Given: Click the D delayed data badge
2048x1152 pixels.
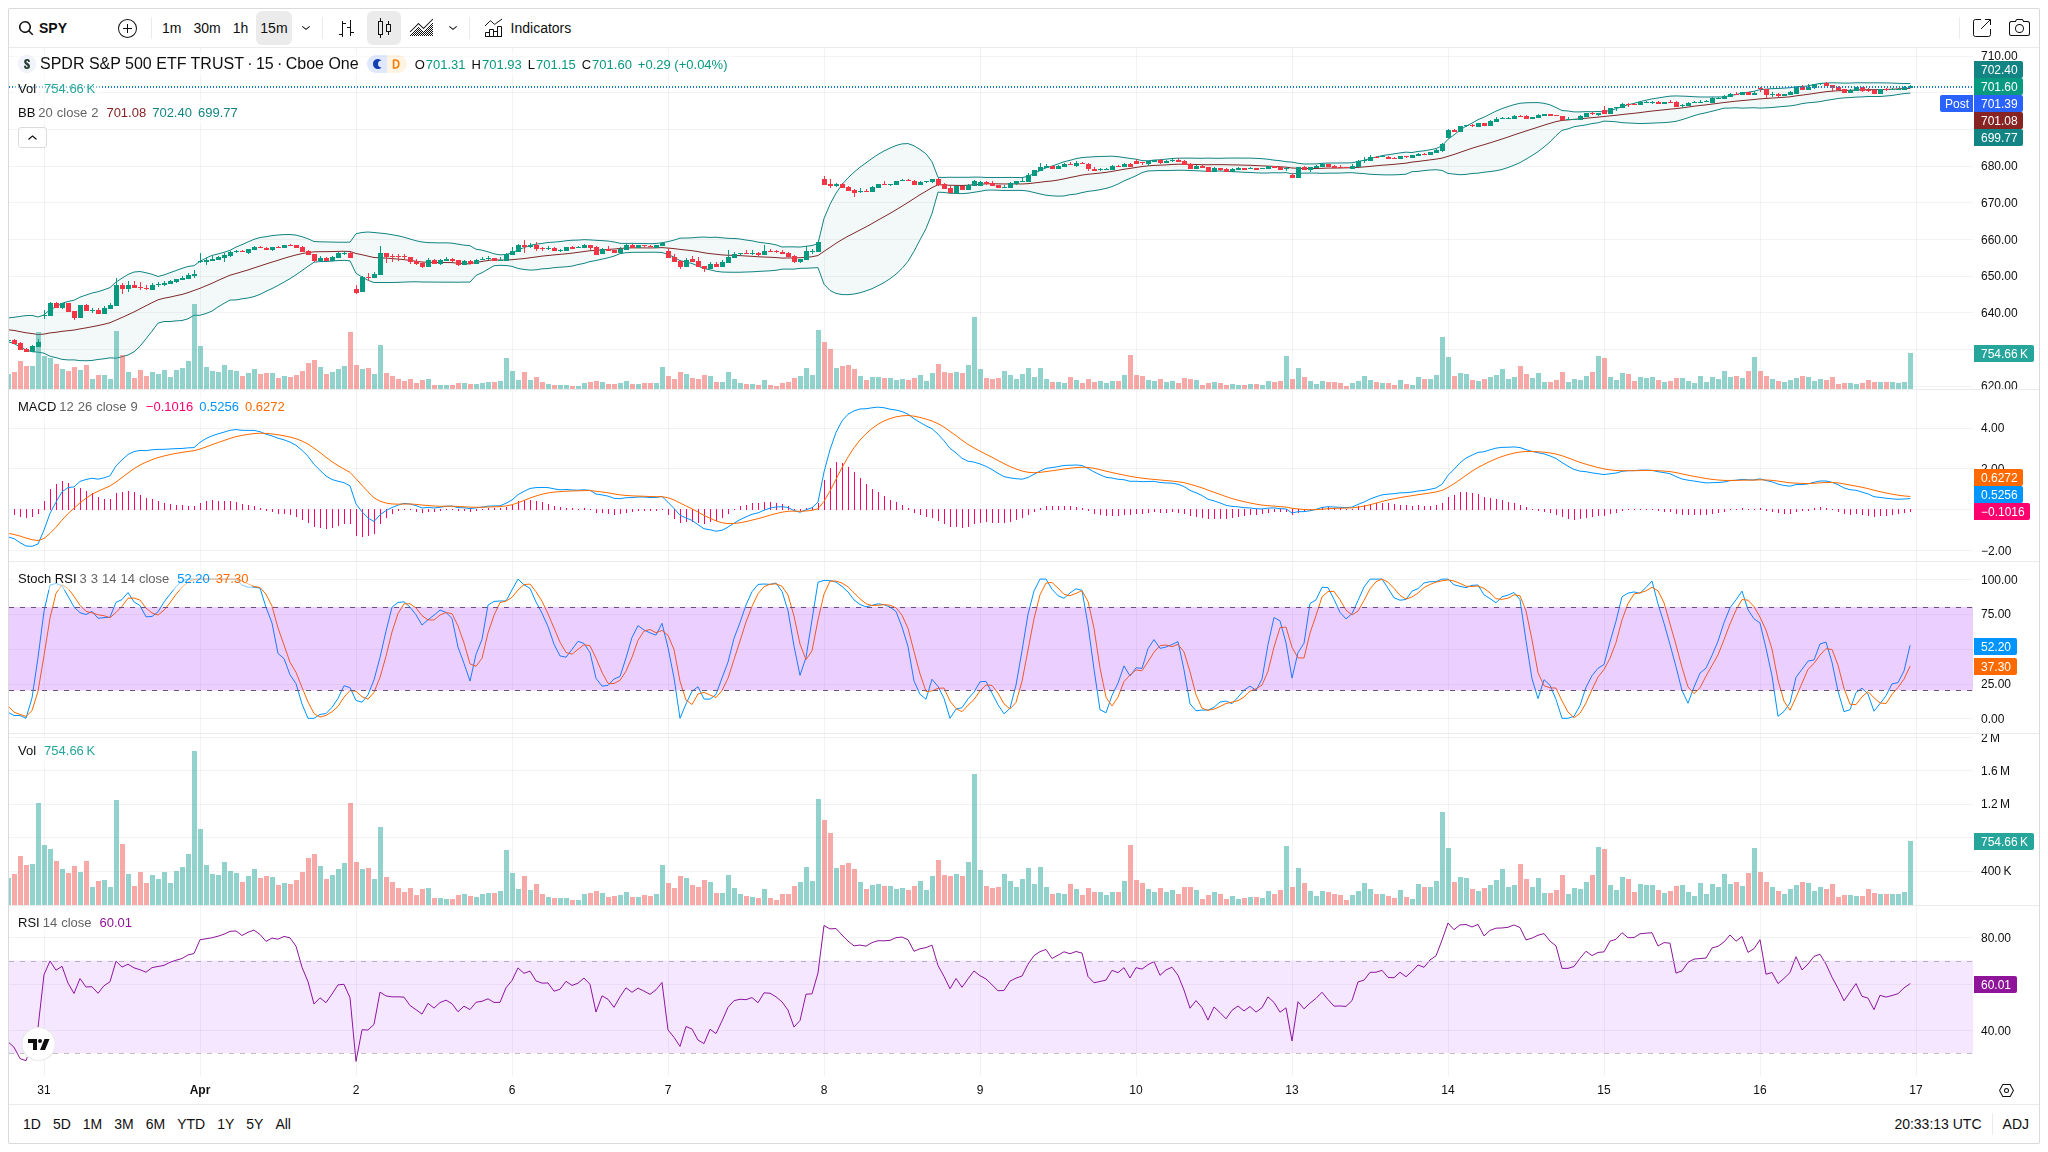Looking at the screenshot, I should click(396, 64).
